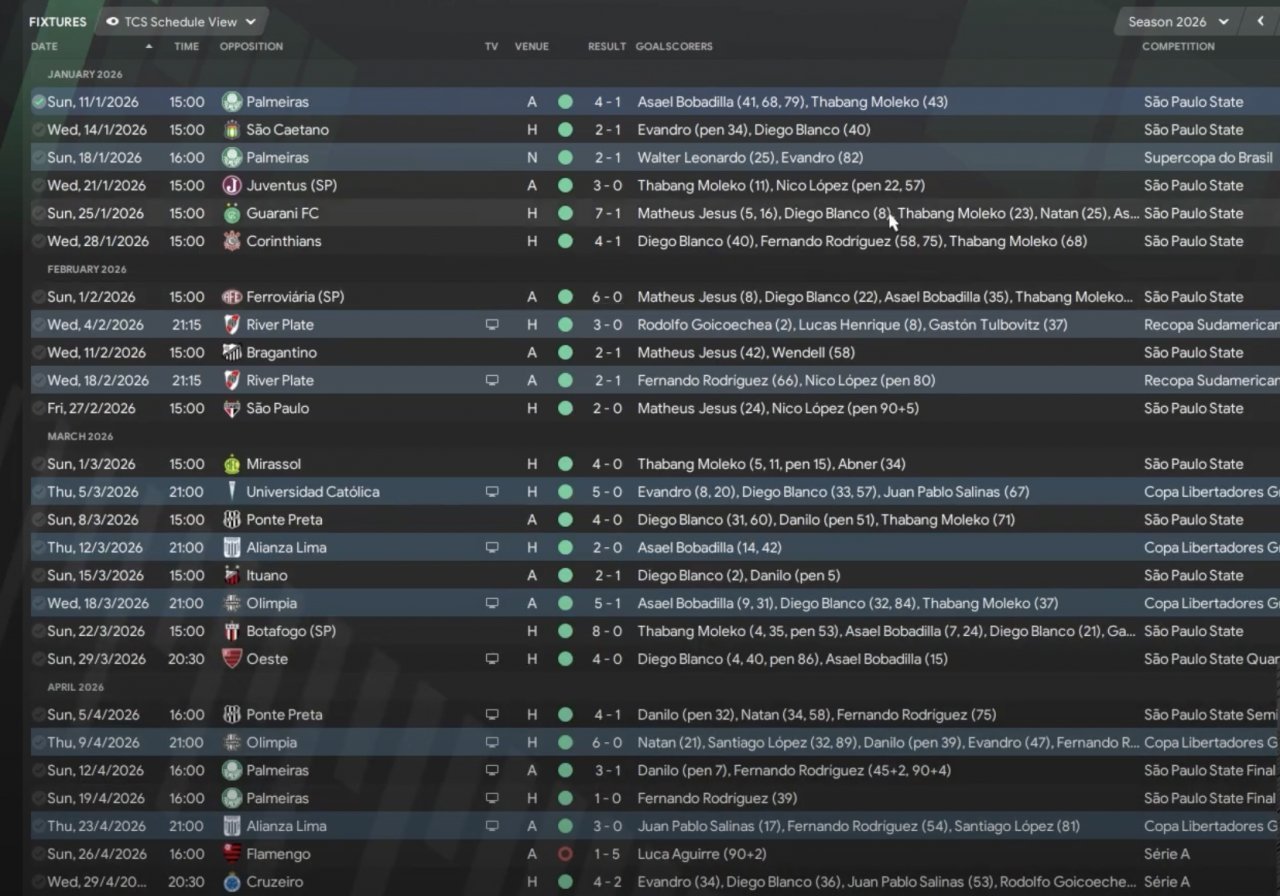Click the goalscorer text 'Fernando Rodríguez (39)'
The height and width of the screenshot is (896, 1280).
[717, 799]
